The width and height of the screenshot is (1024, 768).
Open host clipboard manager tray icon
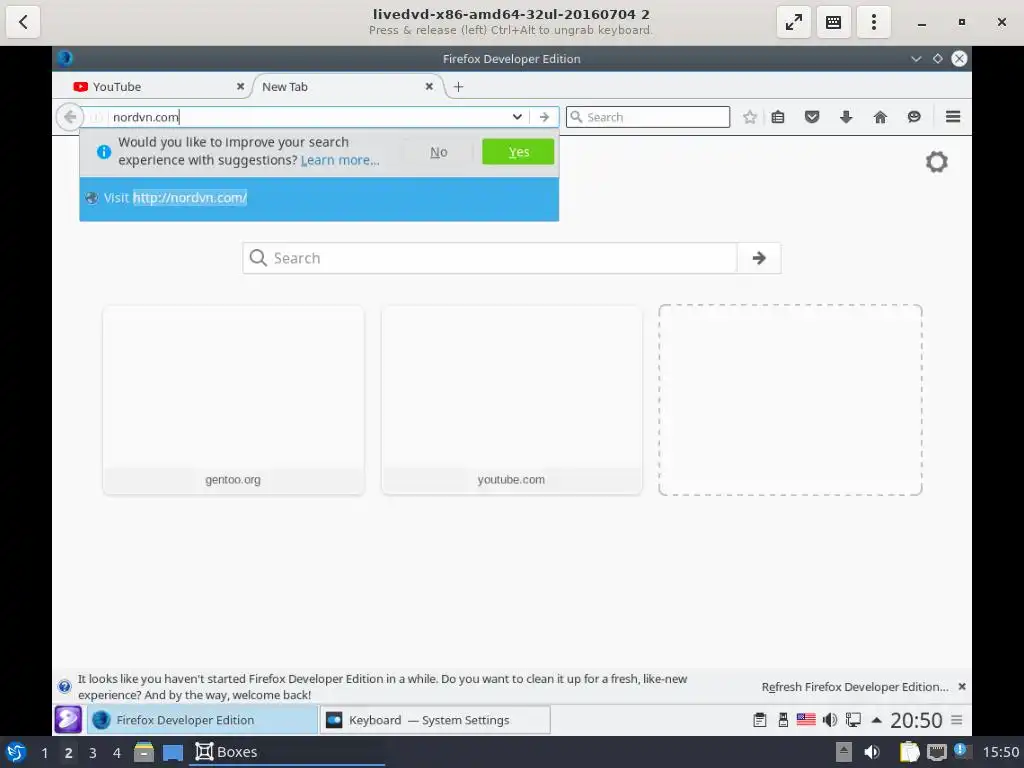909,752
